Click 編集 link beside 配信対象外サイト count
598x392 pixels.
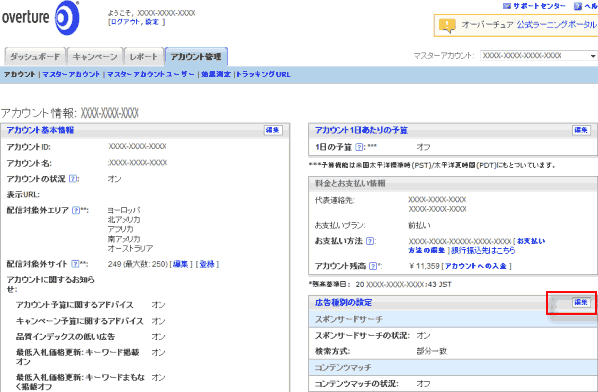pos(181,264)
